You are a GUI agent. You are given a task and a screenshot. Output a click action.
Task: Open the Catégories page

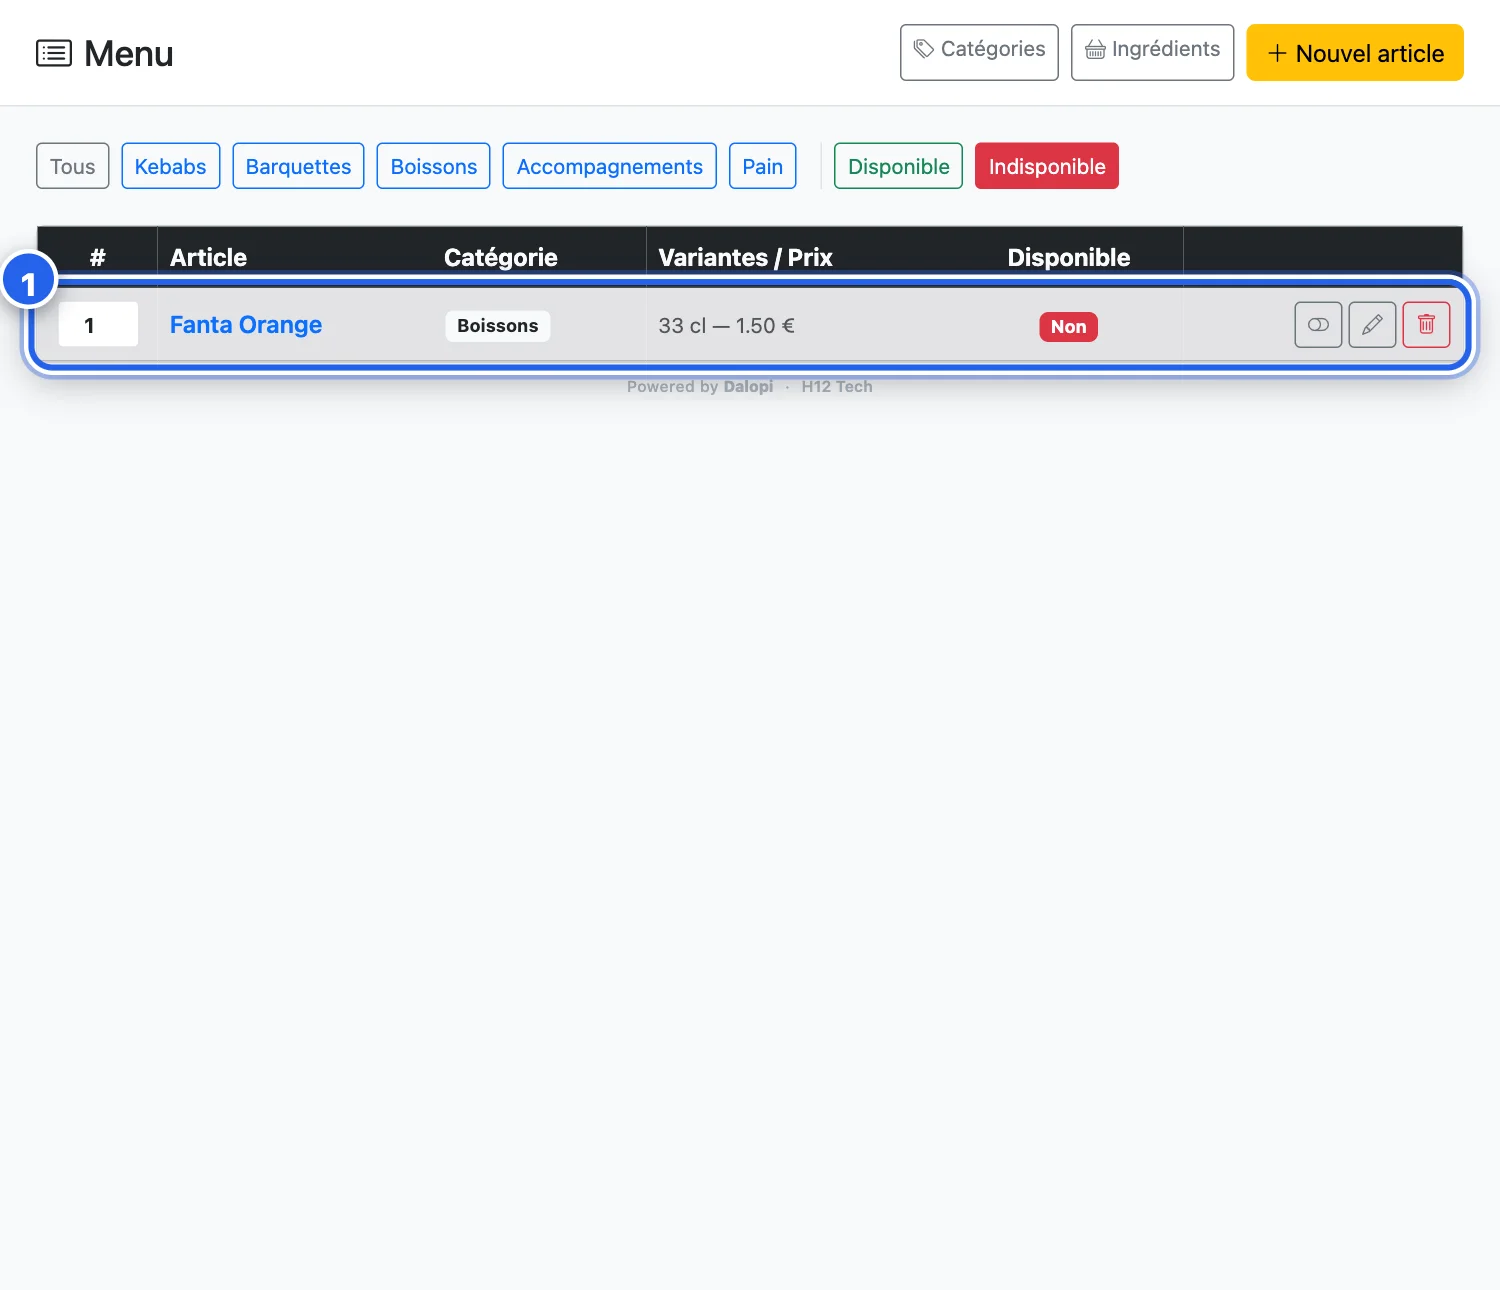coord(979,52)
